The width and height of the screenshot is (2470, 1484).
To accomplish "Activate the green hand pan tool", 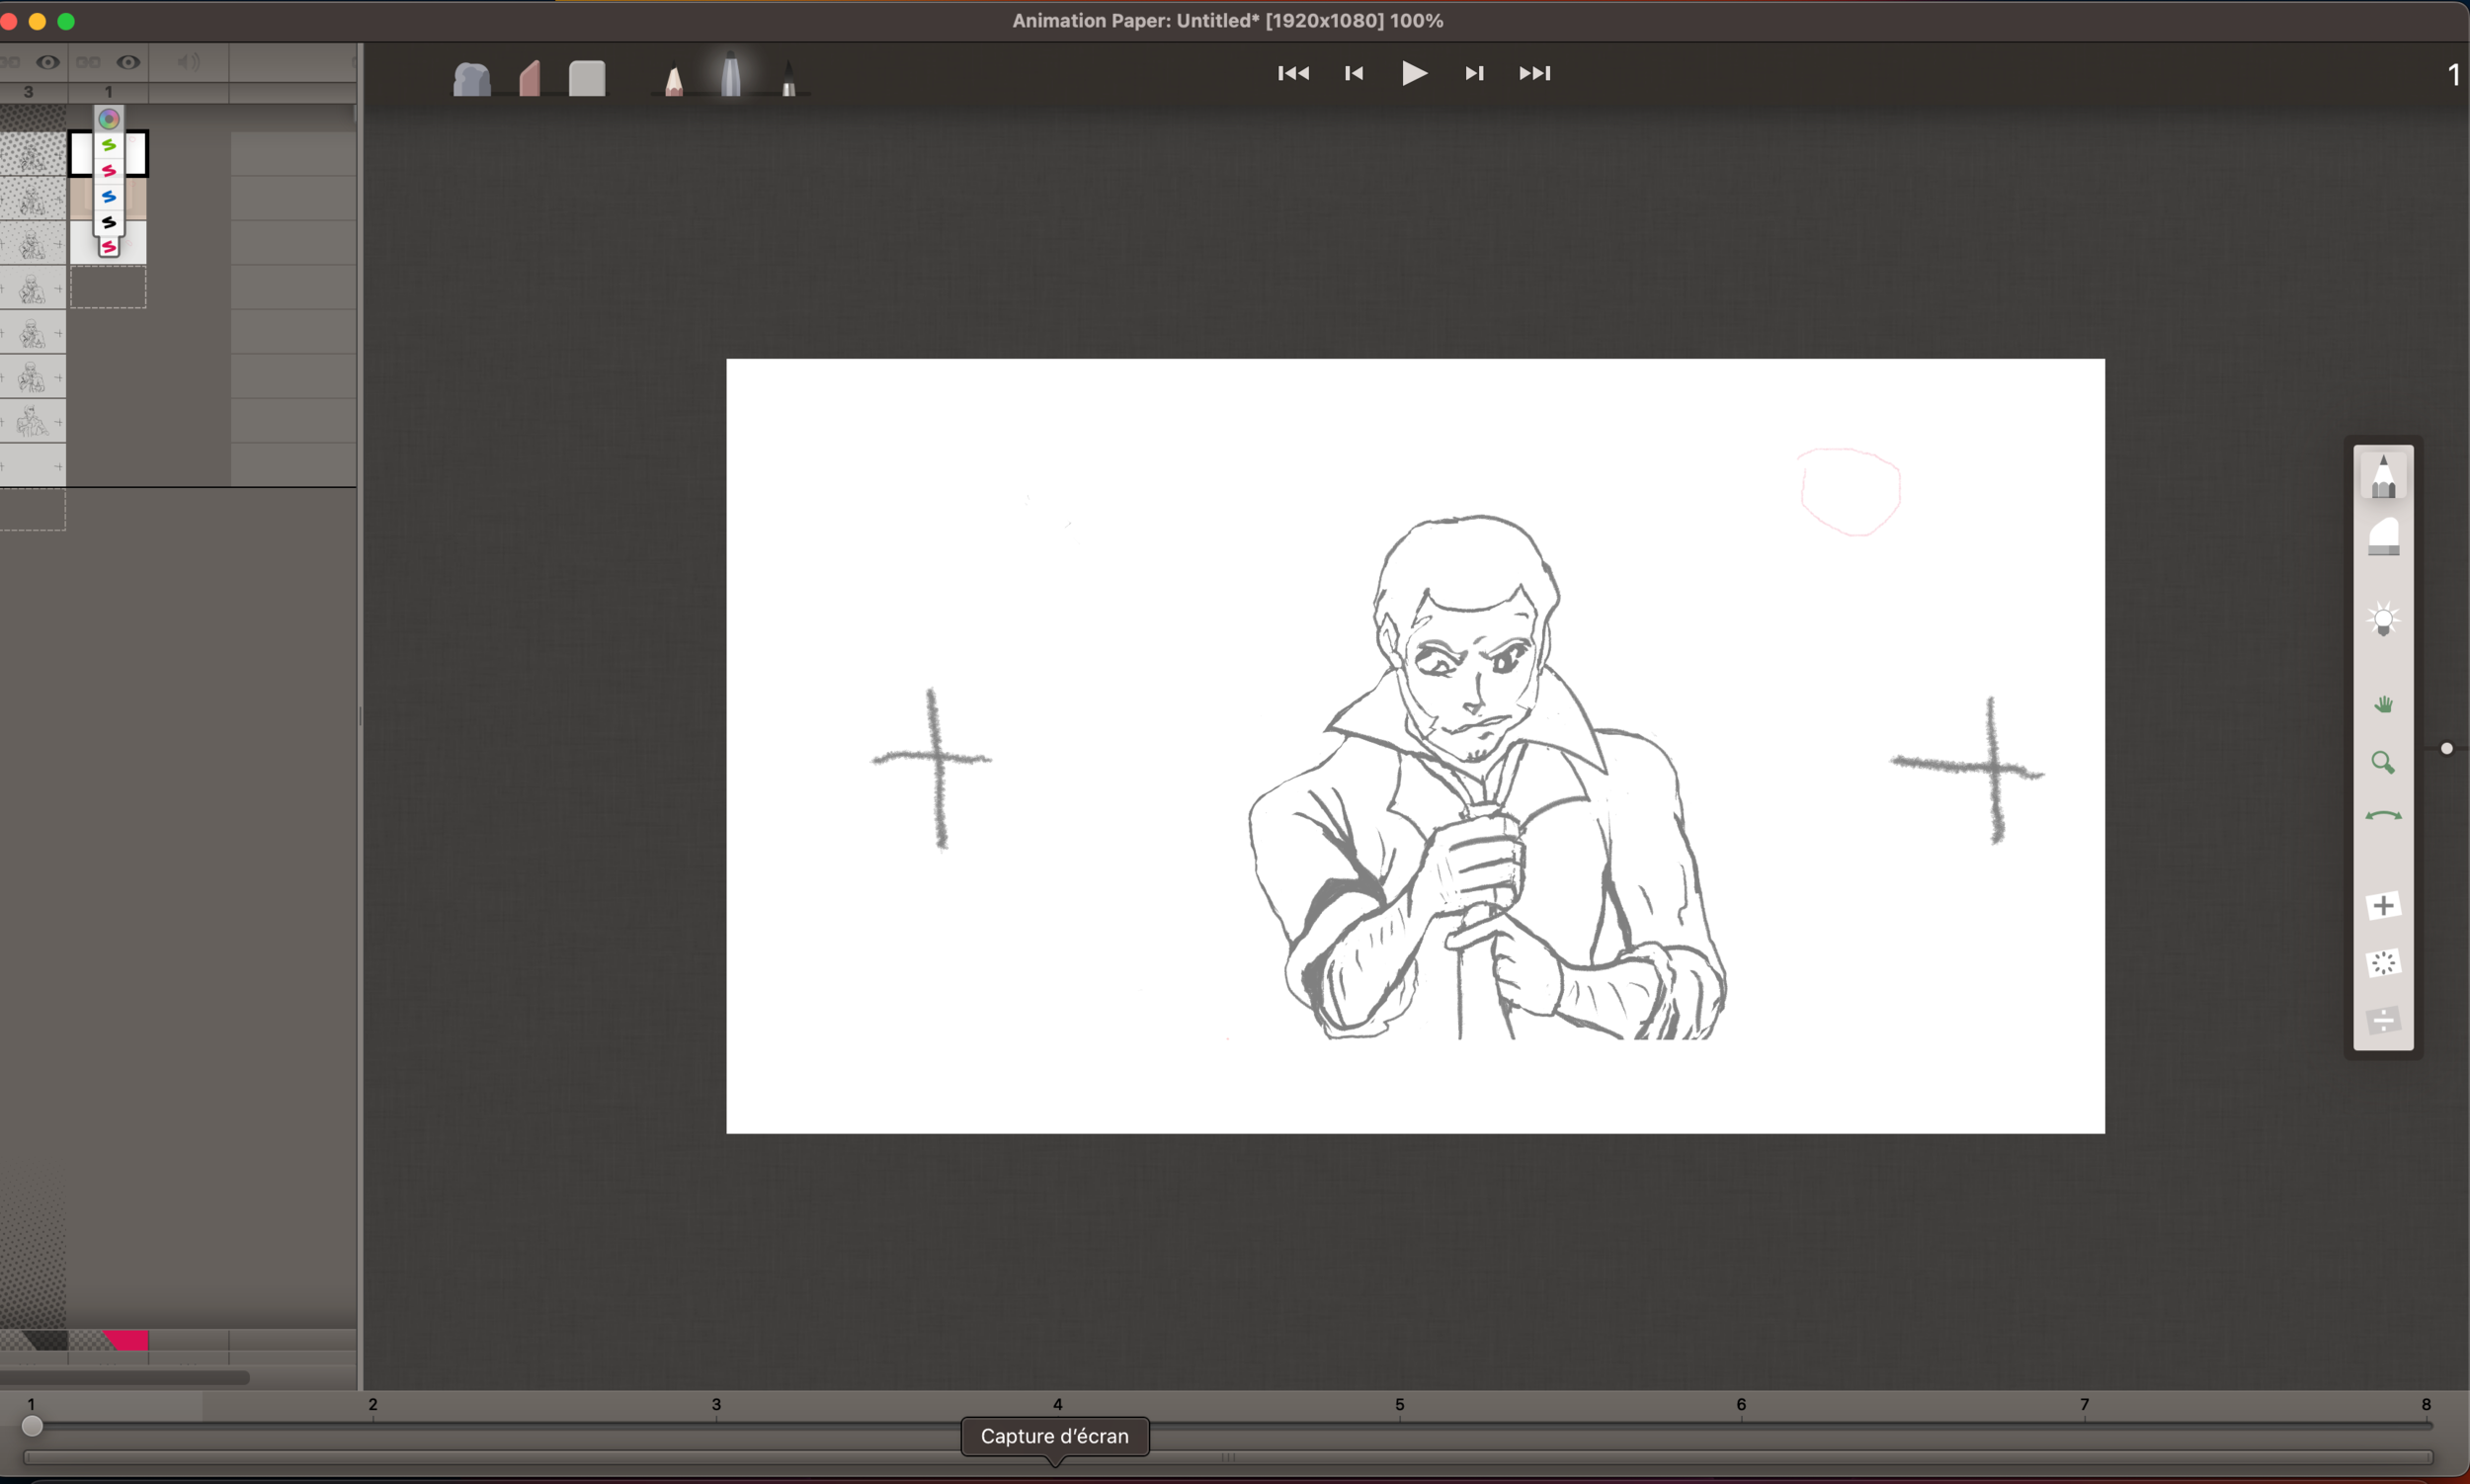I will [2383, 705].
